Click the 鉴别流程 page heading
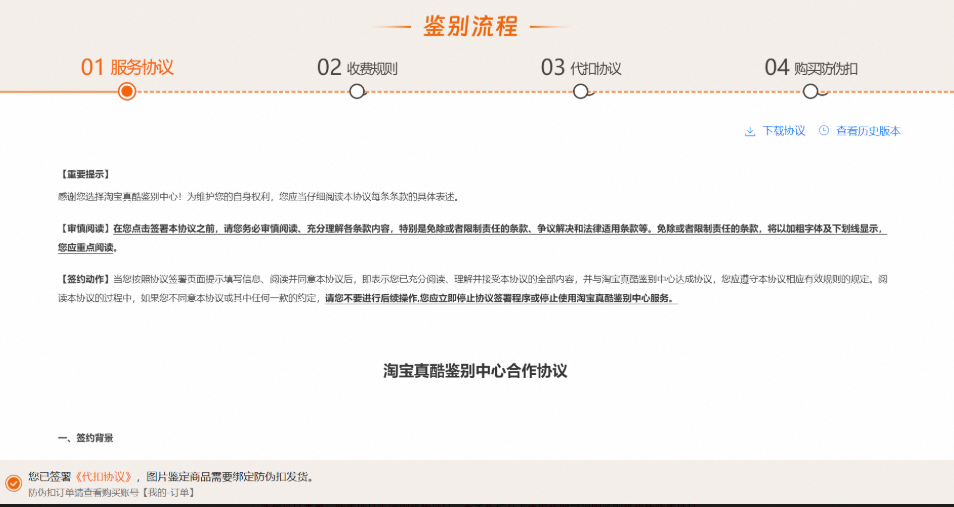The width and height of the screenshot is (954, 507). pos(470,27)
